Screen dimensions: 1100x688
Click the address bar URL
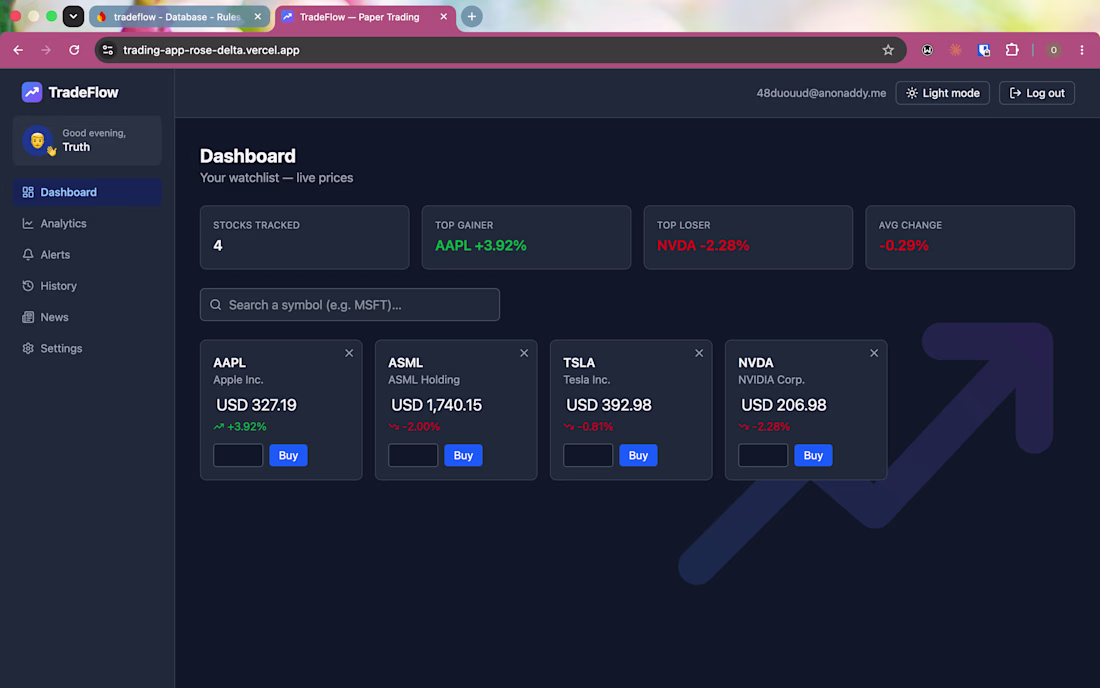(211, 50)
